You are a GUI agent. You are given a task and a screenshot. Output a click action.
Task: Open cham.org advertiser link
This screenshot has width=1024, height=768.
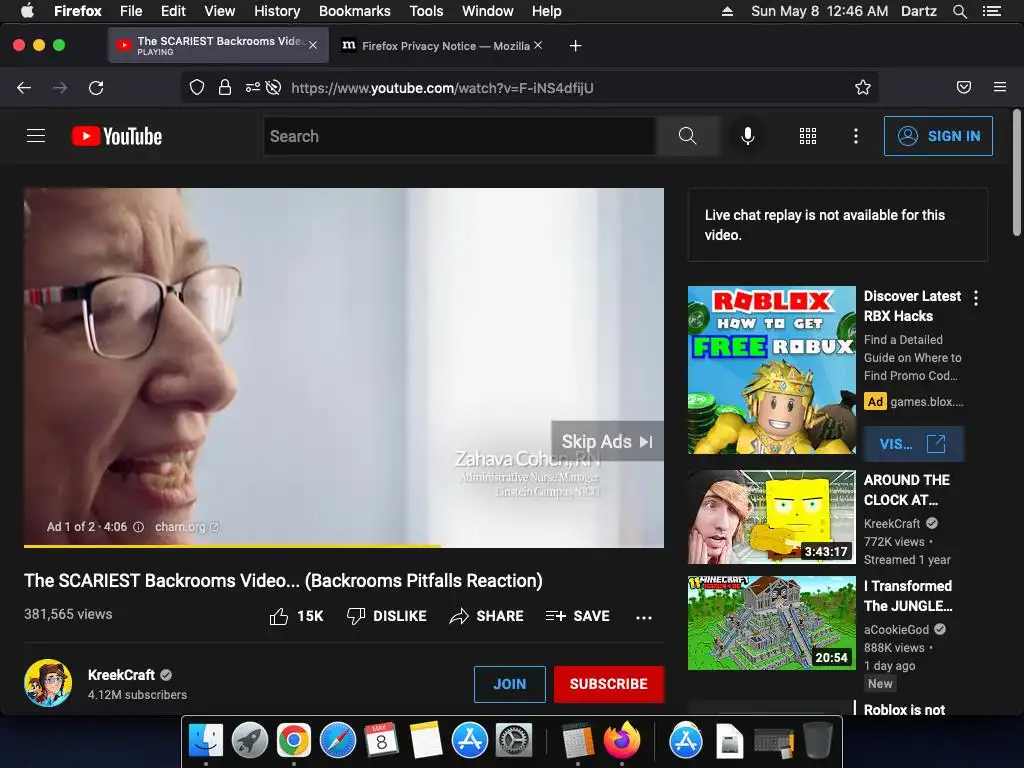pyautogui.click(x=187, y=526)
